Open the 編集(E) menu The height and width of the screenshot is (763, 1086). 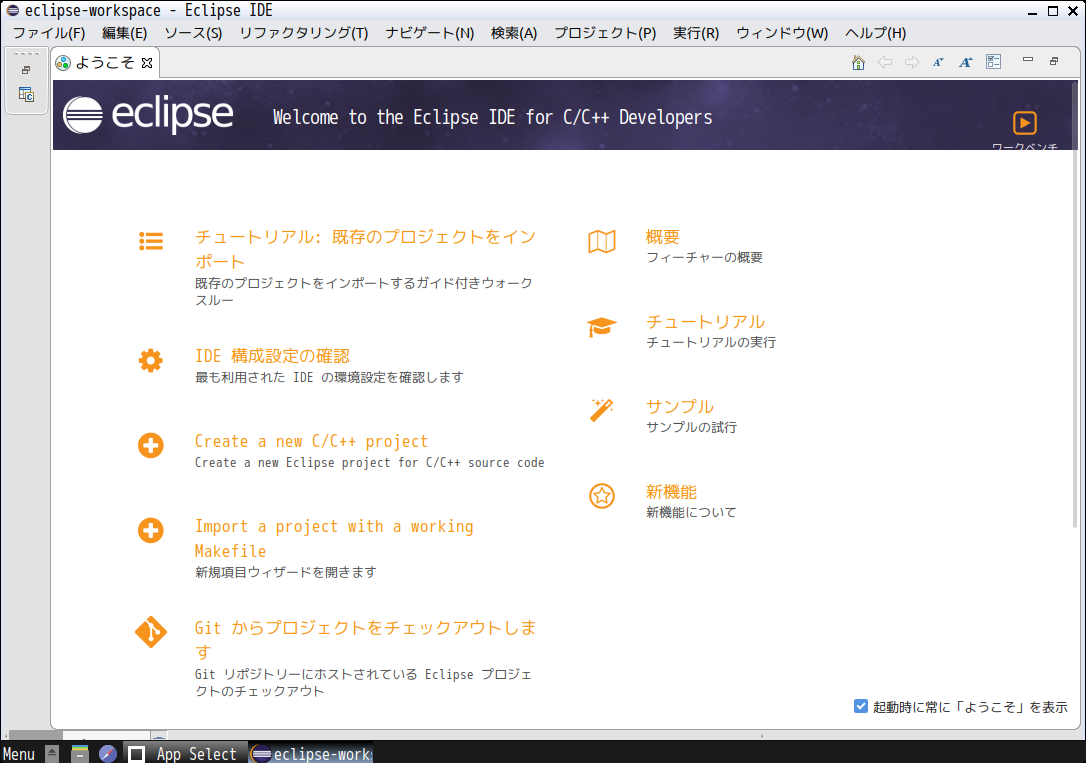coord(125,33)
